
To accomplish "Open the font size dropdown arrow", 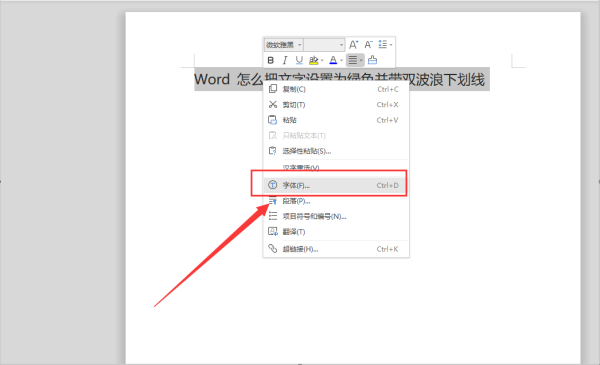I will 341,45.
